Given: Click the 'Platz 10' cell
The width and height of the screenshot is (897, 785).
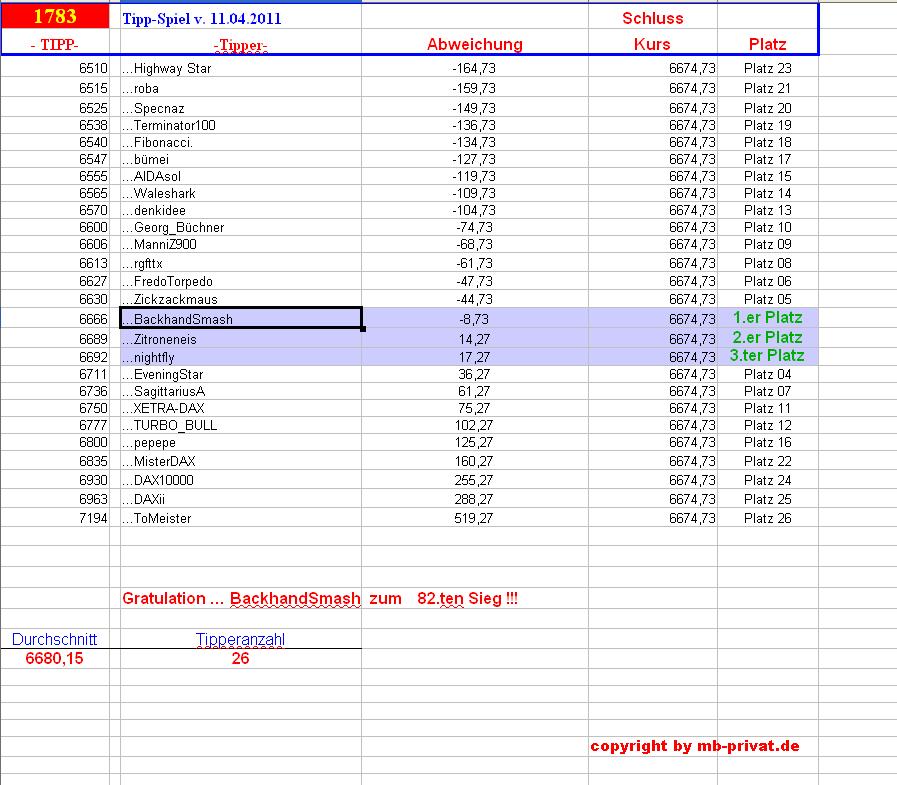Looking at the screenshot, I should [768, 228].
